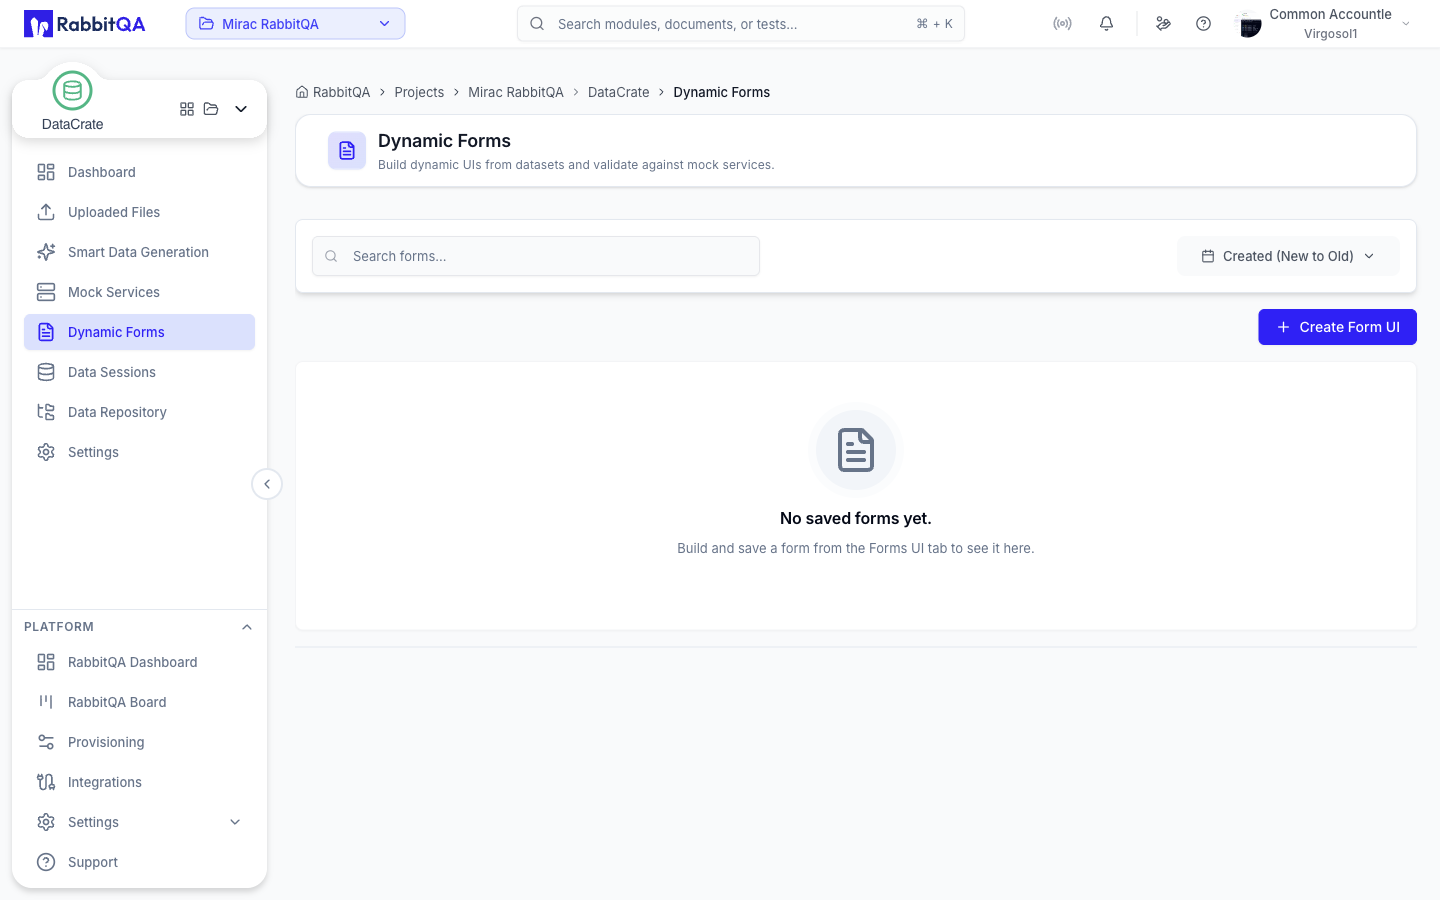Expand the platform Settings submenu

(235, 822)
